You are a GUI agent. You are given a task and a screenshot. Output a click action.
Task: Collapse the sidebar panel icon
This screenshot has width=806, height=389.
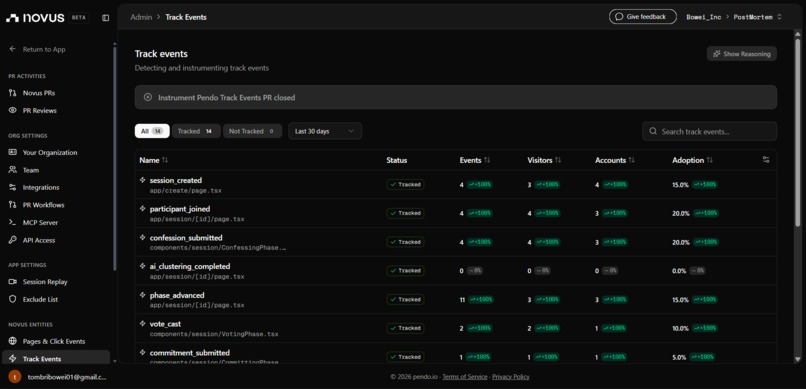pos(105,17)
